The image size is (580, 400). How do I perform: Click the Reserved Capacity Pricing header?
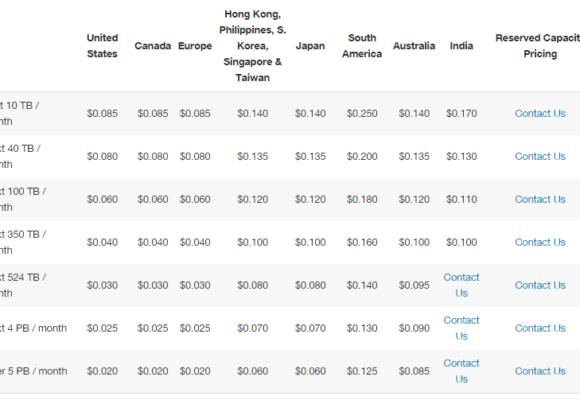coord(538,46)
